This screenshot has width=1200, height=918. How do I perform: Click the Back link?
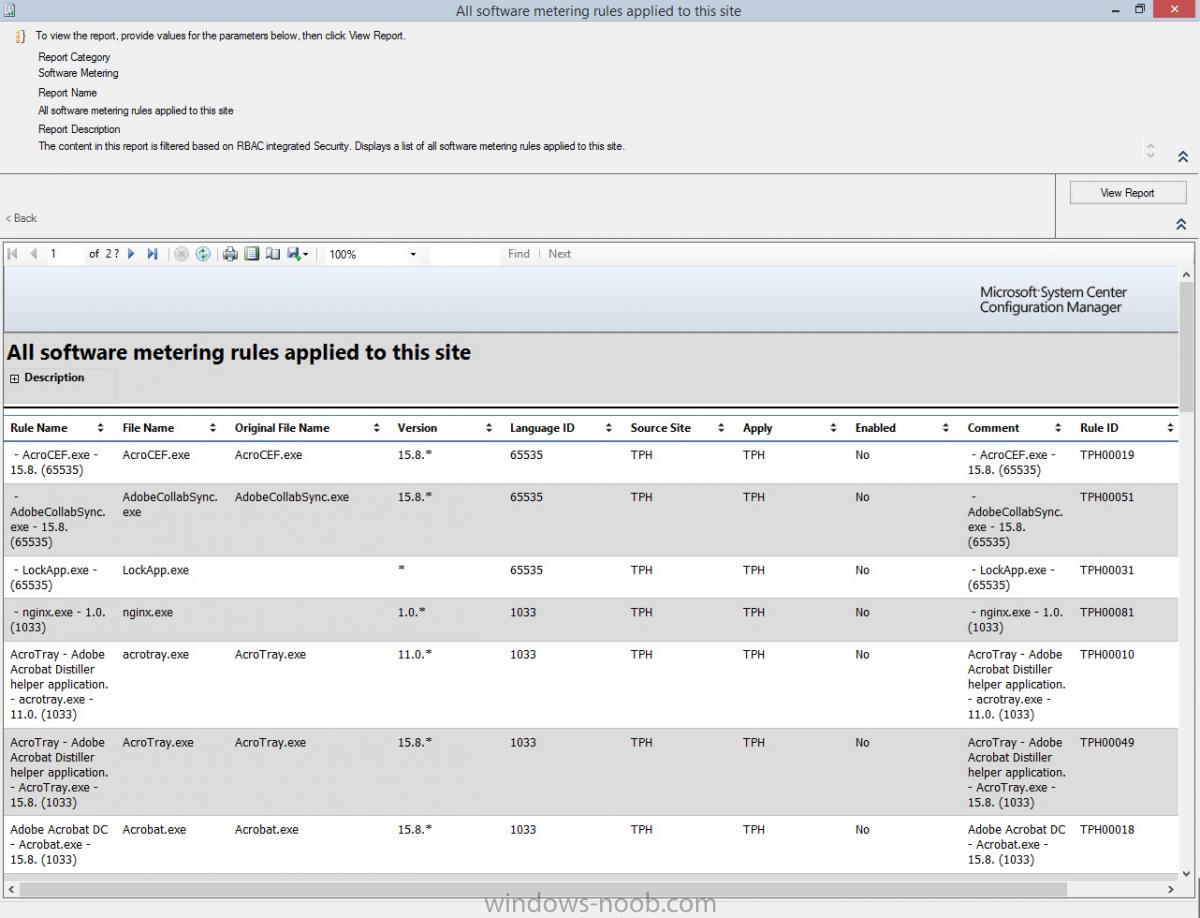pos(22,218)
